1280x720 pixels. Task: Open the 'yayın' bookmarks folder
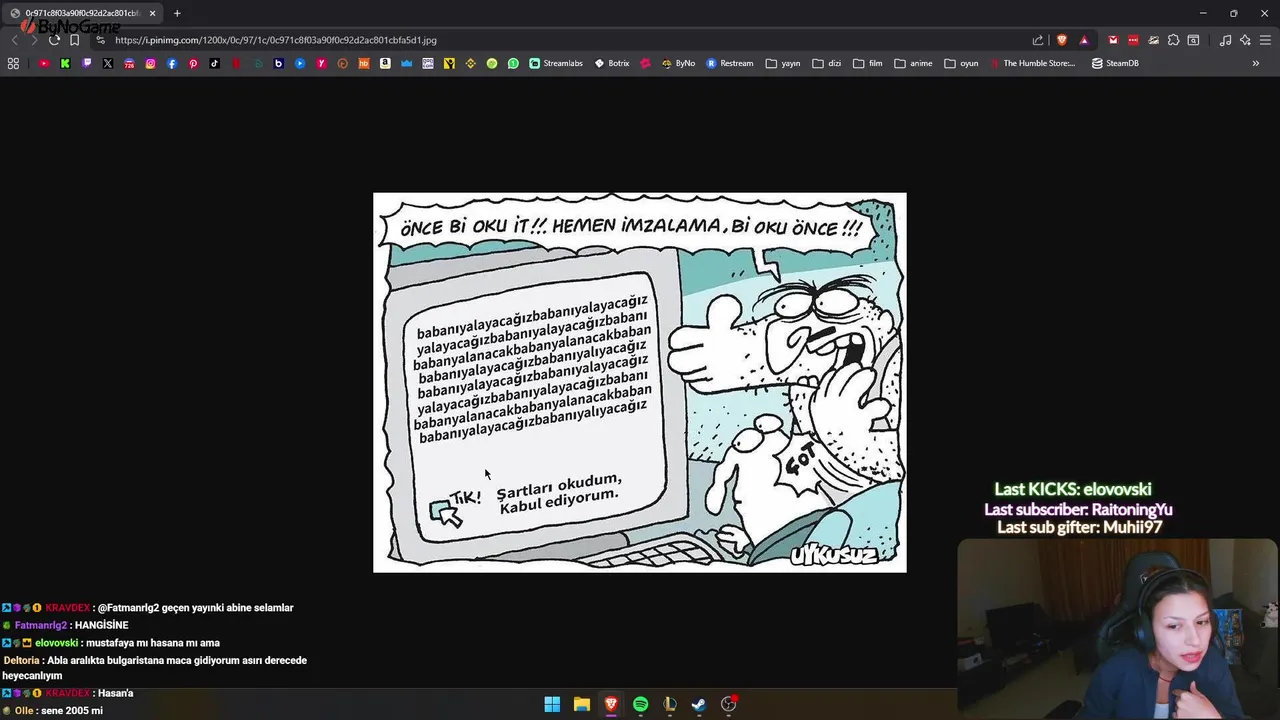click(783, 63)
